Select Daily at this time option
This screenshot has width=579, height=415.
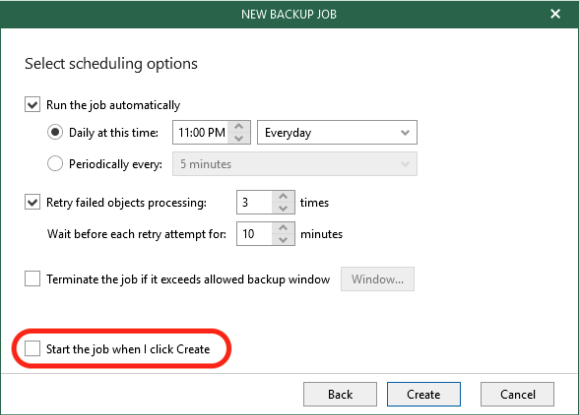pos(55,132)
